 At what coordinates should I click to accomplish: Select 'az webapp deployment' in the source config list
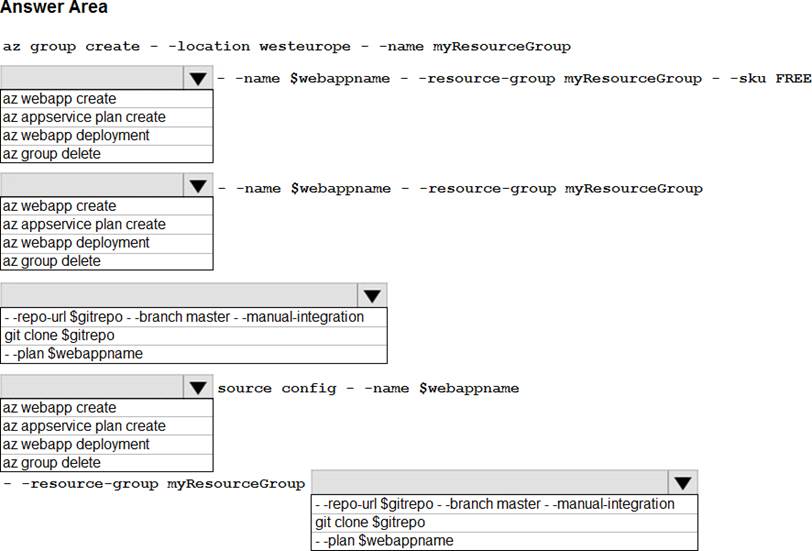pos(77,444)
